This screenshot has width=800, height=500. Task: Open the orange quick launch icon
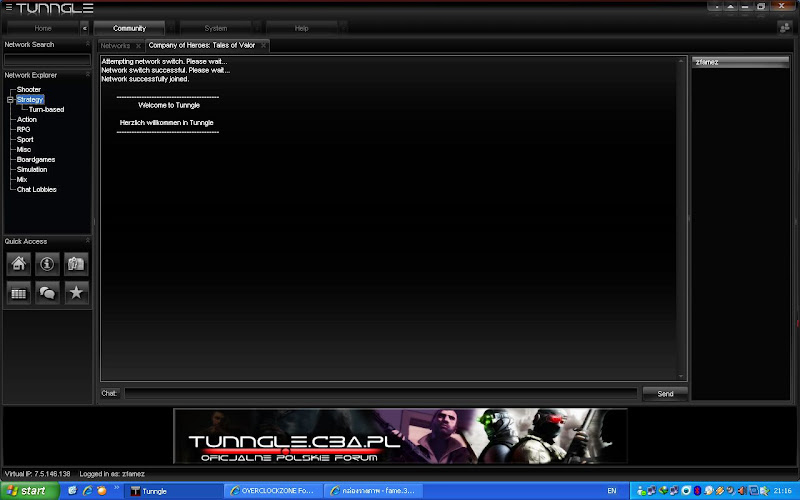102,490
